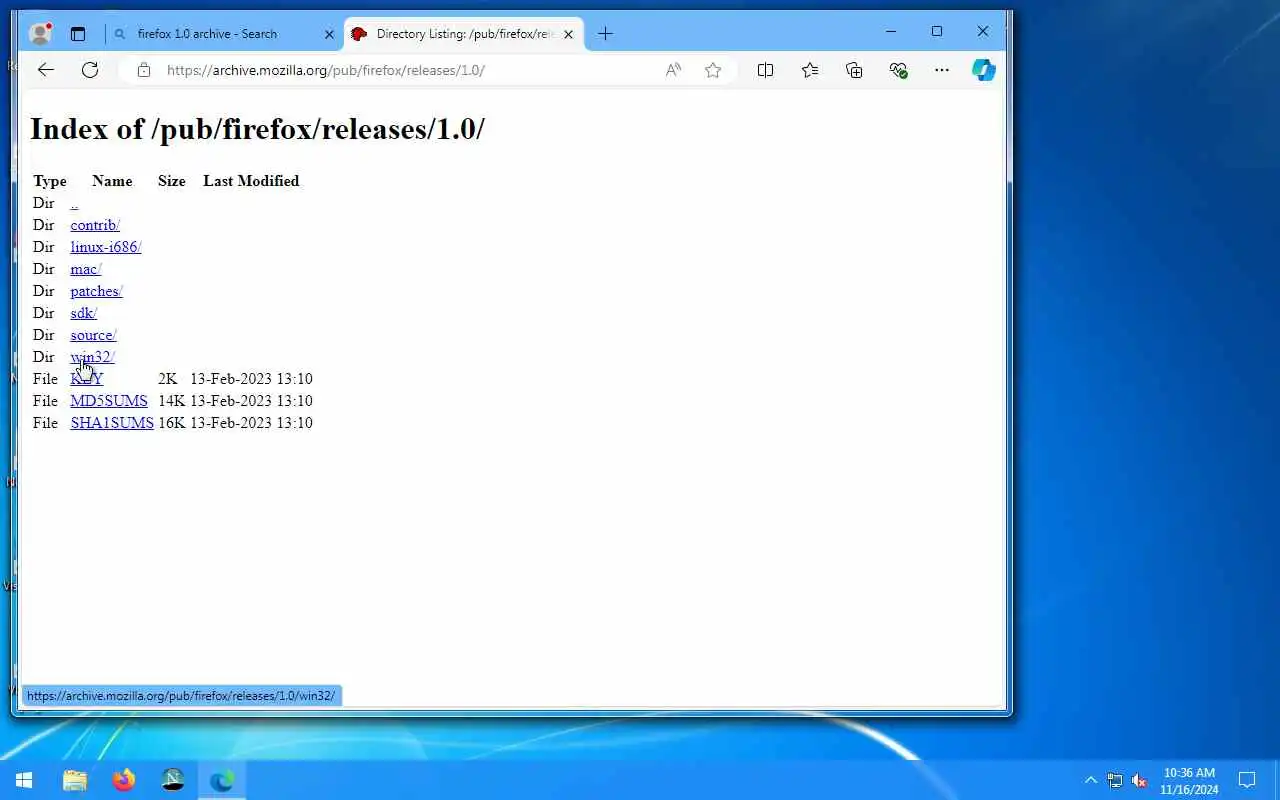Open muted volume tray icon

1139,780
